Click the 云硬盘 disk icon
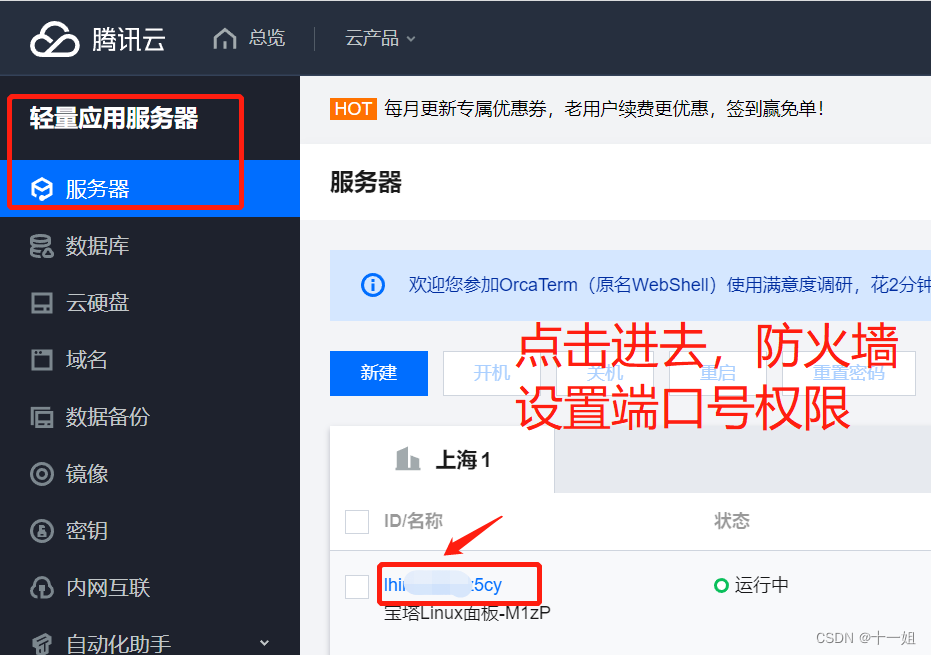The image size is (931, 655). click(x=42, y=303)
